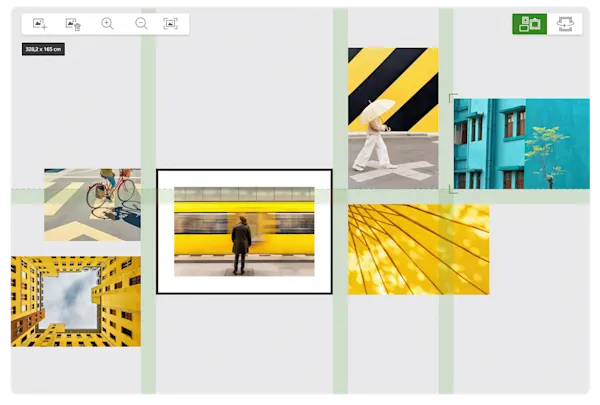Select the cyclist on crosswalk picture
This screenshot has height=405, width=600.
[92, 205]
